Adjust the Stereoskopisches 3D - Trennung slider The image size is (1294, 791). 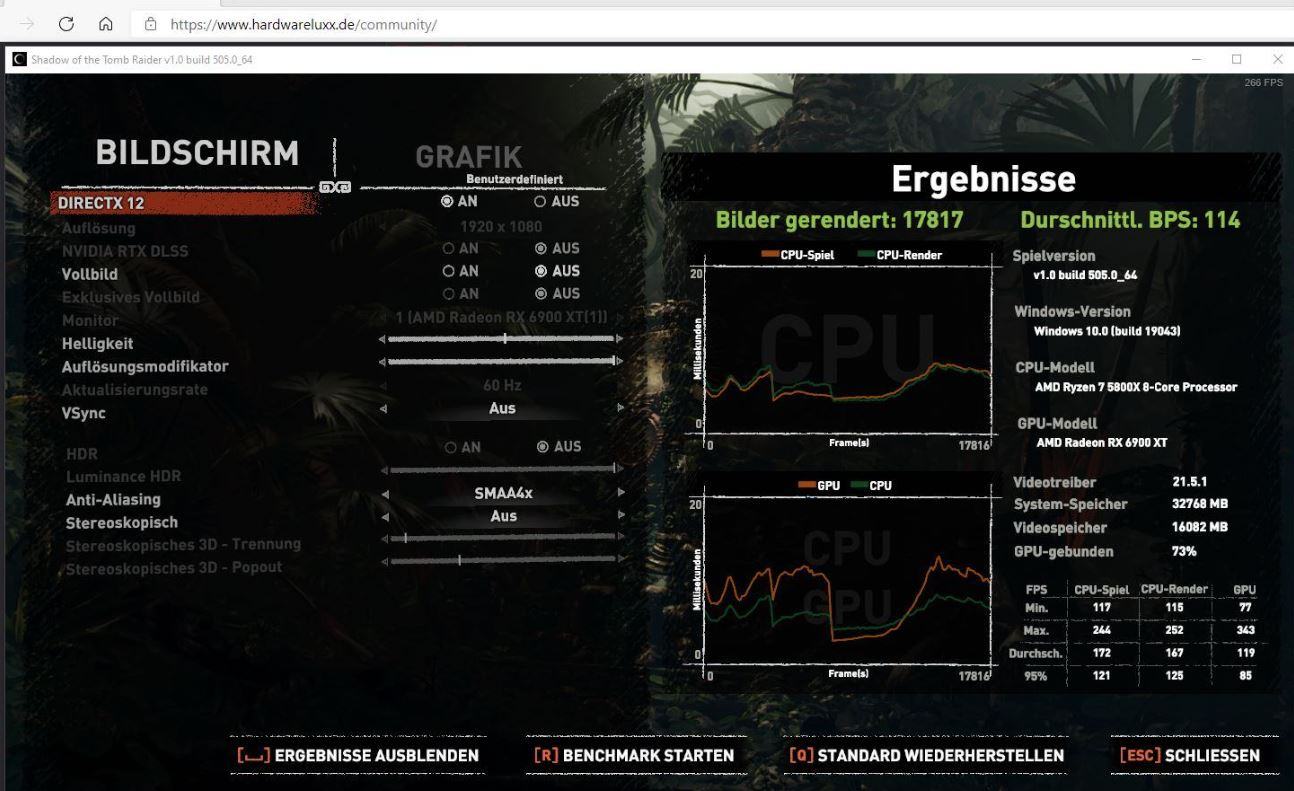501,538
